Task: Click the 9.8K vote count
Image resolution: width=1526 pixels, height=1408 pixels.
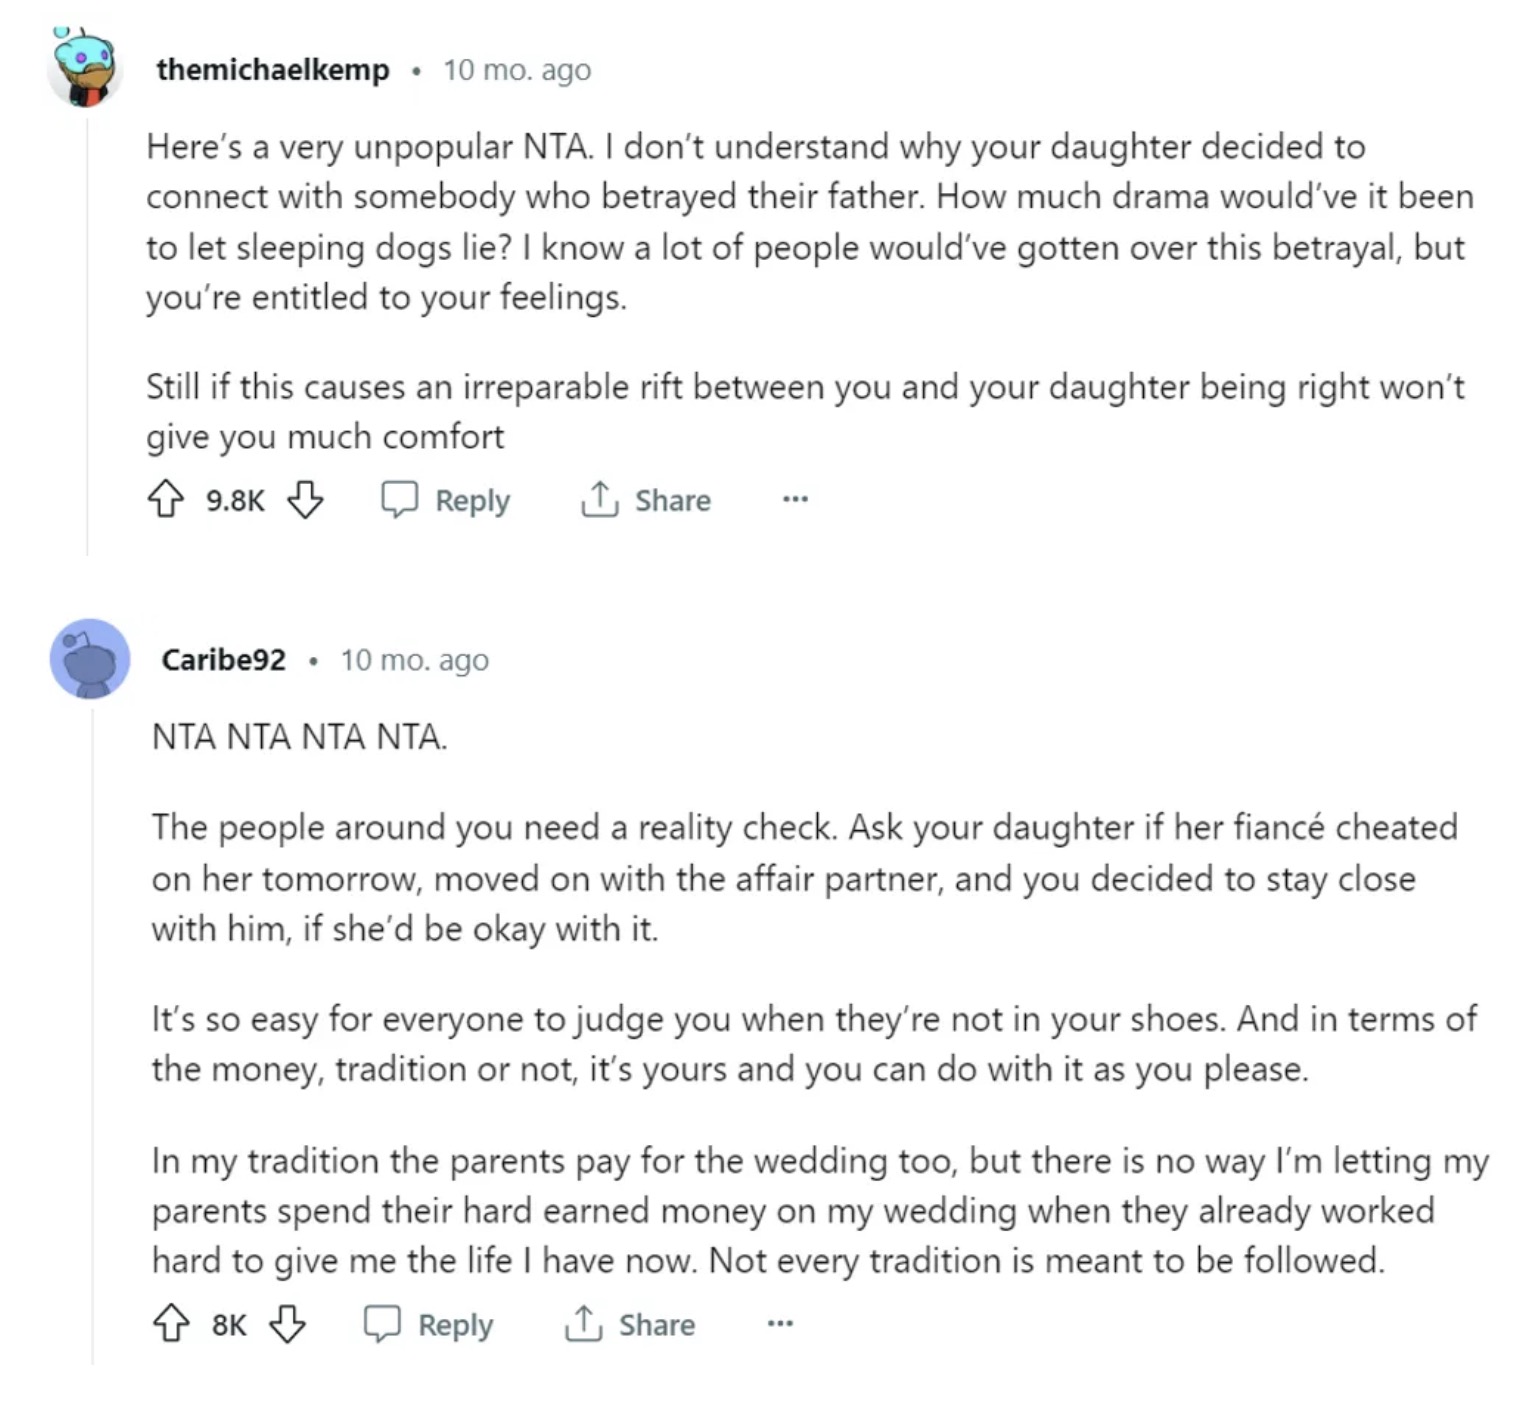Action: tap(235, 500)
